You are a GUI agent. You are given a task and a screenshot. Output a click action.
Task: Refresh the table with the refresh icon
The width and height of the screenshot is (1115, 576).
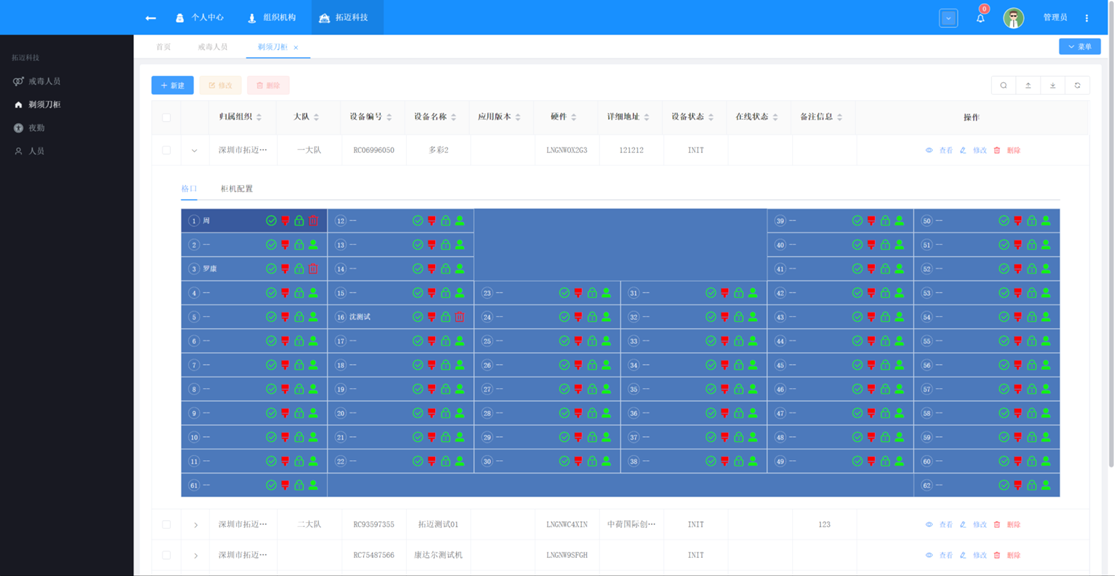click(x=1077, y=86)
